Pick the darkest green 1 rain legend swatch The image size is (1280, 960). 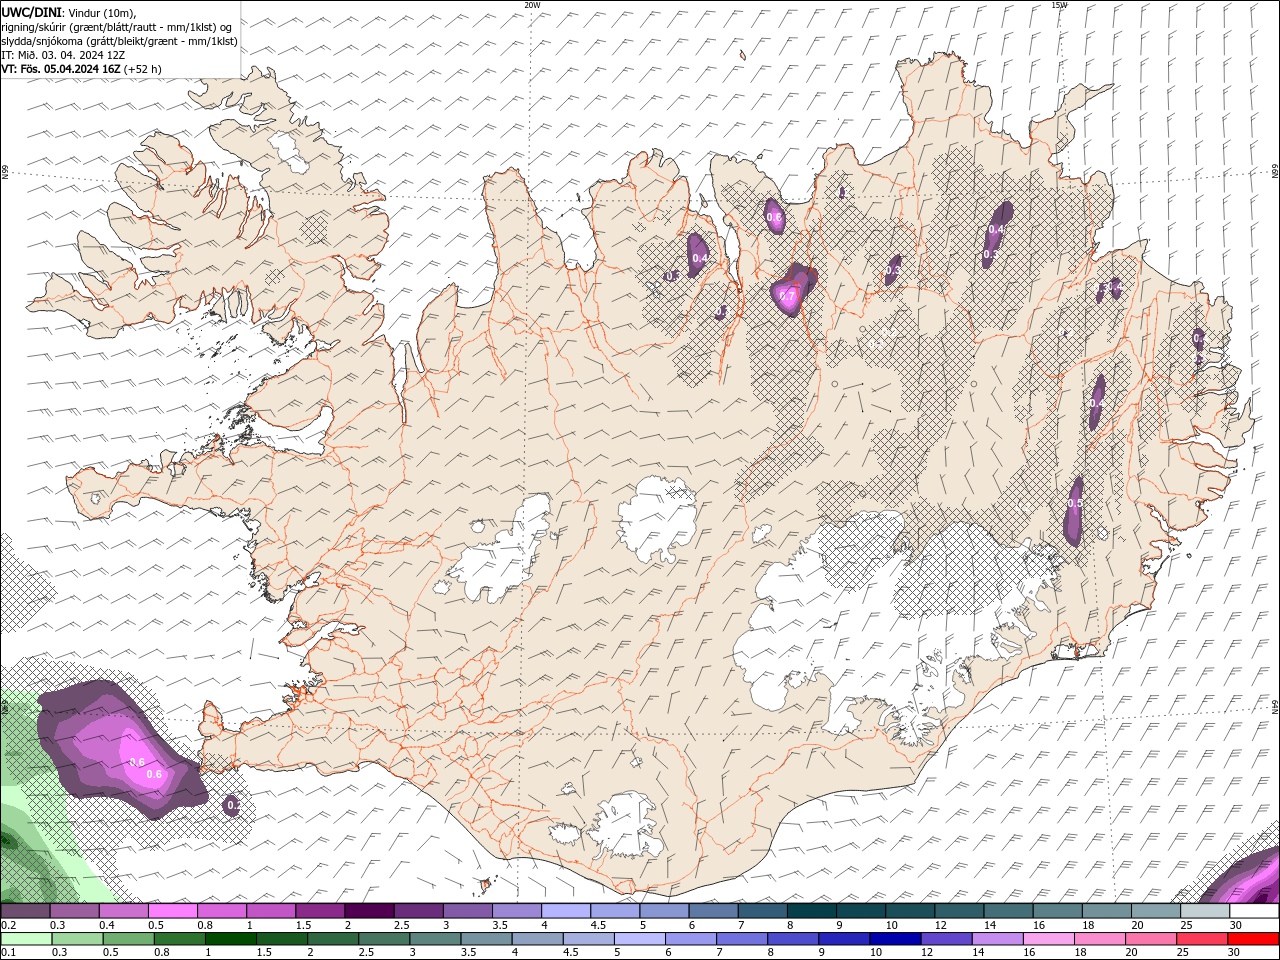(x=229, y=939)
